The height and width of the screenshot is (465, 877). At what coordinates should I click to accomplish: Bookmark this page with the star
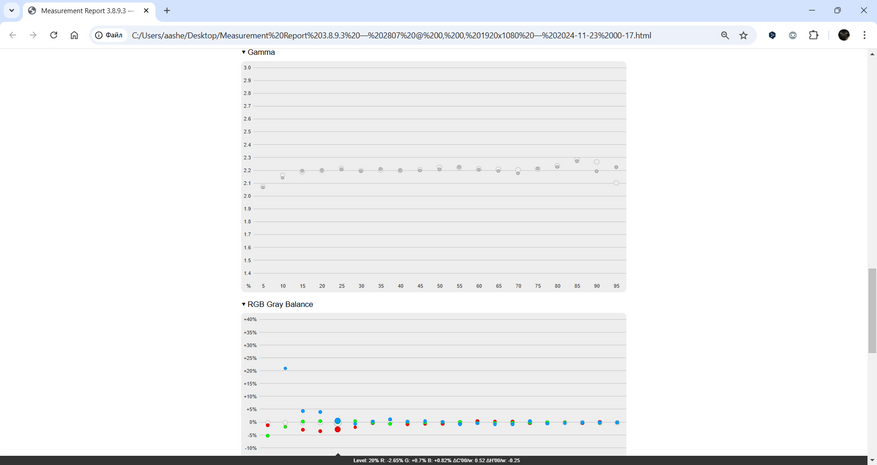click(743, 35)
